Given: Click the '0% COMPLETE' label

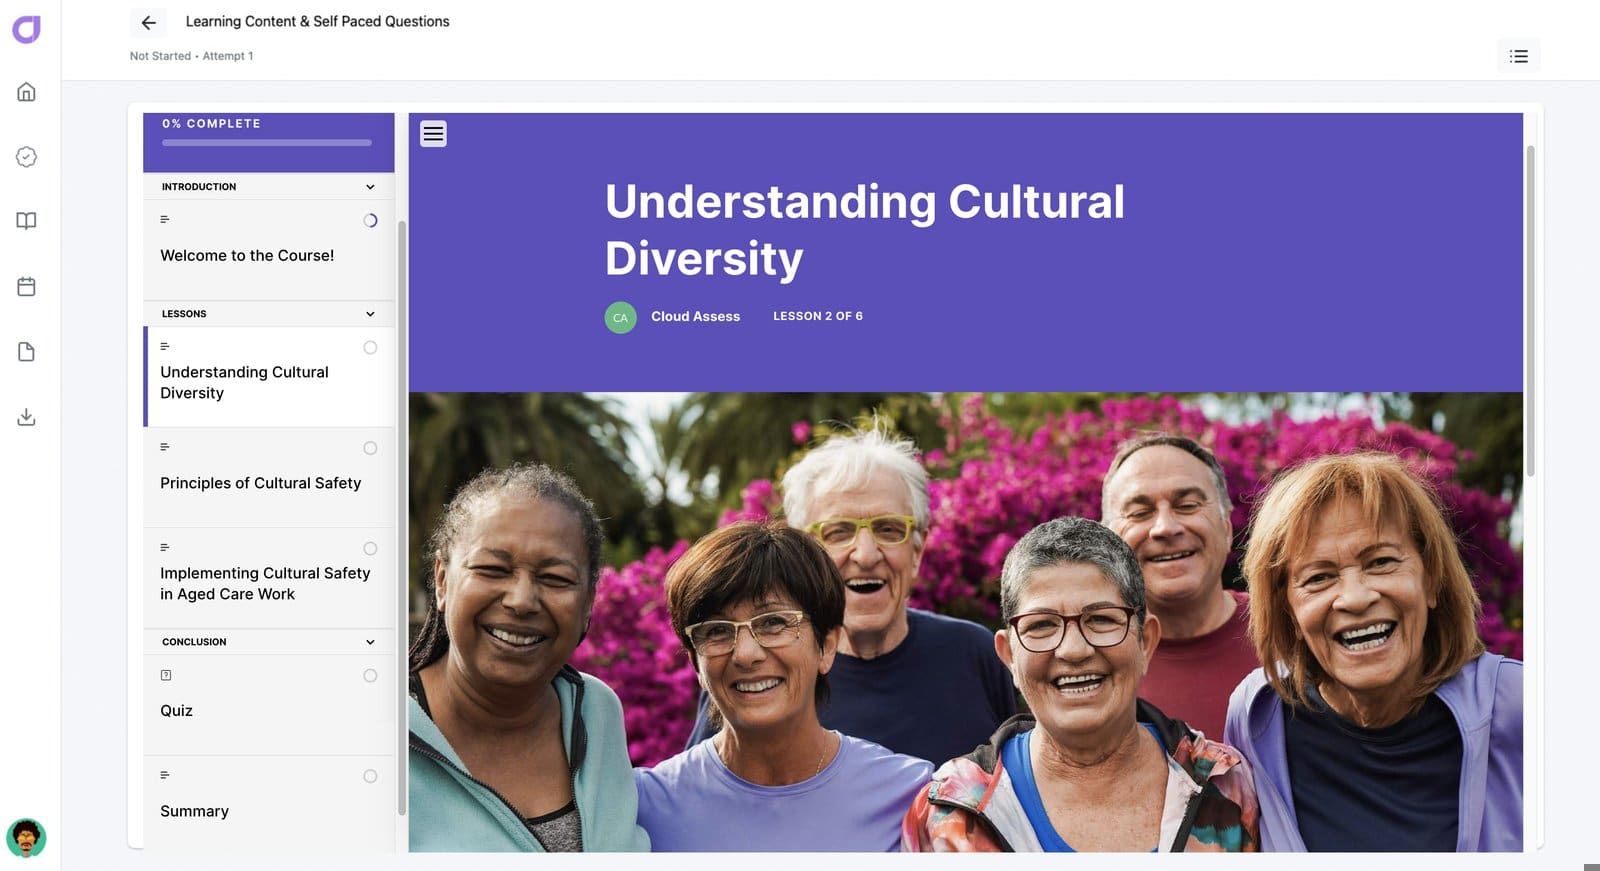Looking at the screenshot, I should [211, 124].
